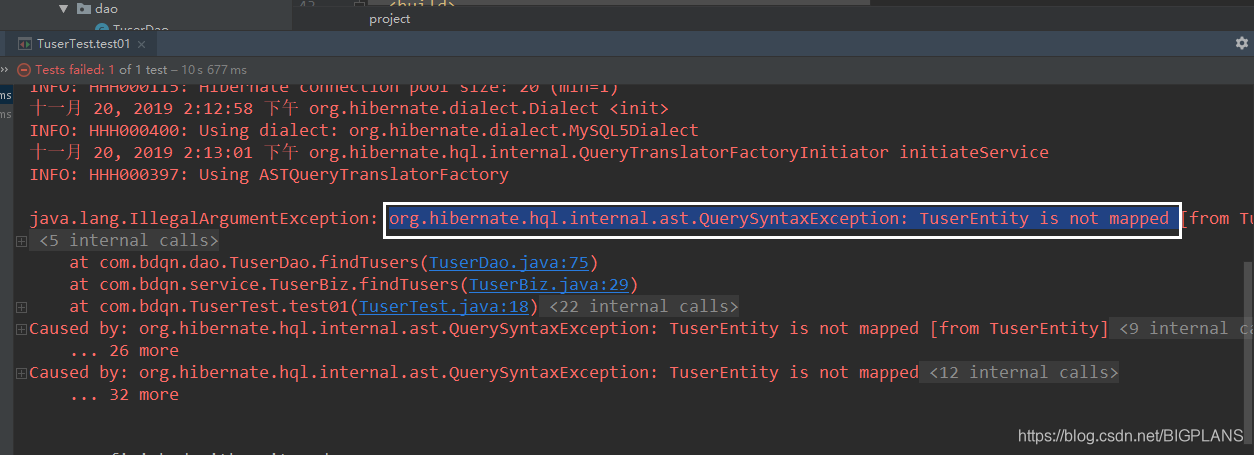
Task: Unfold the <12 internal calls> placeholder
Action: (1018, 372)
